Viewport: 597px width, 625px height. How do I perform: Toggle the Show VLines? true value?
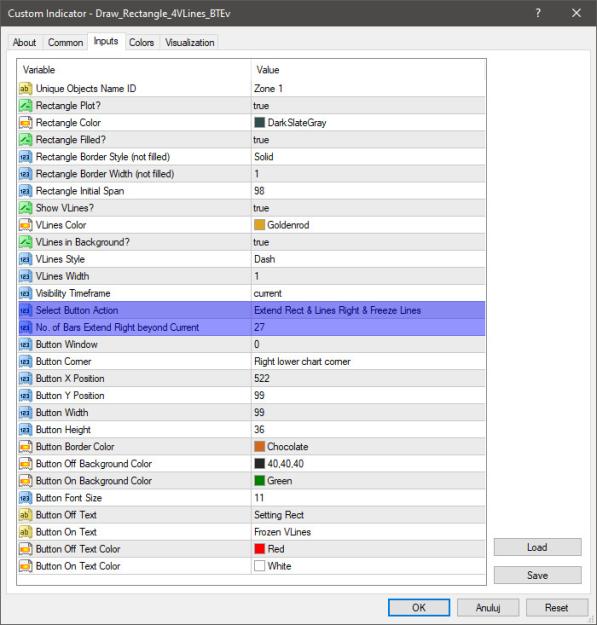tap(368, 208)
